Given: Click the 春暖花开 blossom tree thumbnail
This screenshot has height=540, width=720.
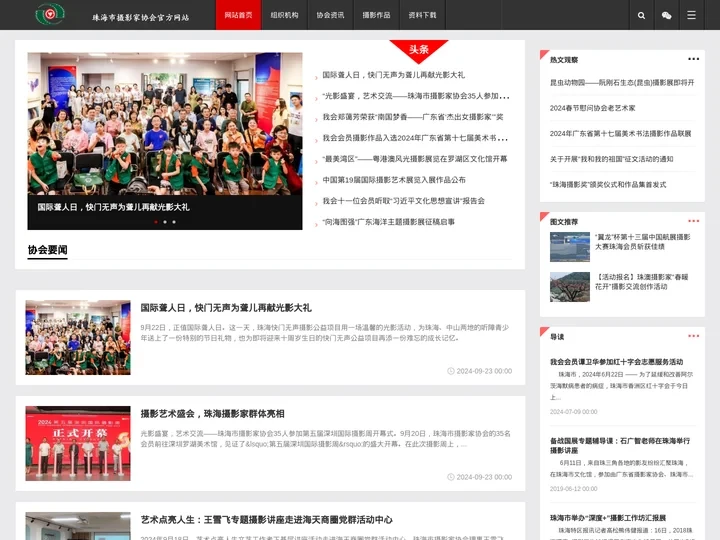Looking at the screenshot, I should [x=570, y=287].
